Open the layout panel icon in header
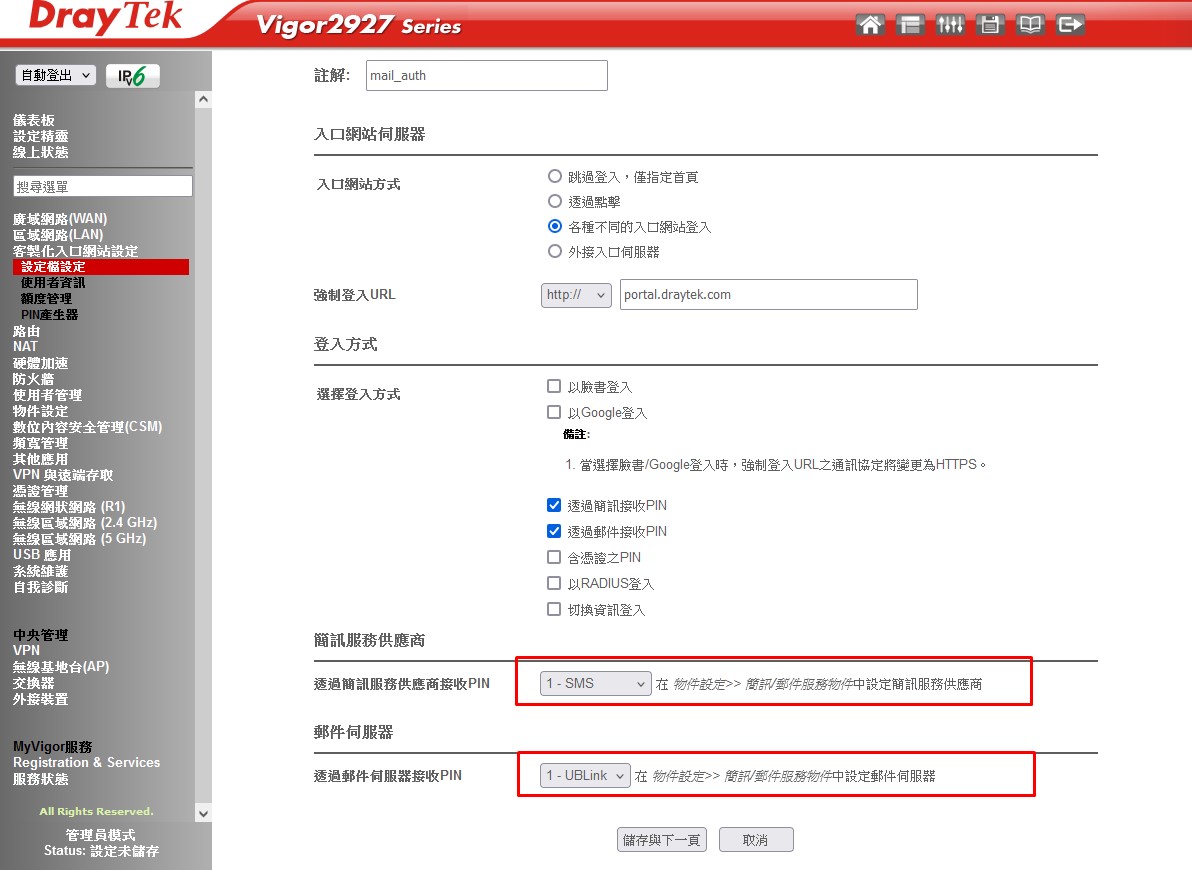 pyautogui.click(x=910, y=25)
